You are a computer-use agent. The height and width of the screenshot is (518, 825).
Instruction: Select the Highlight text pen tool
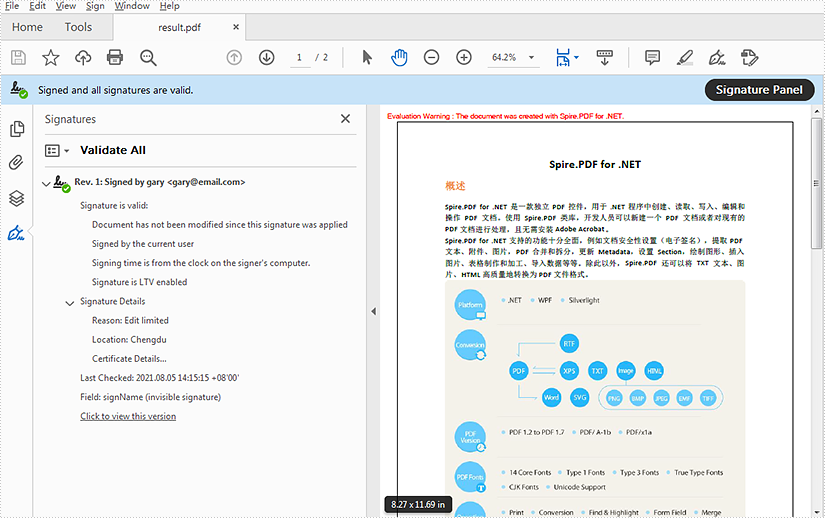click(685, 57)
